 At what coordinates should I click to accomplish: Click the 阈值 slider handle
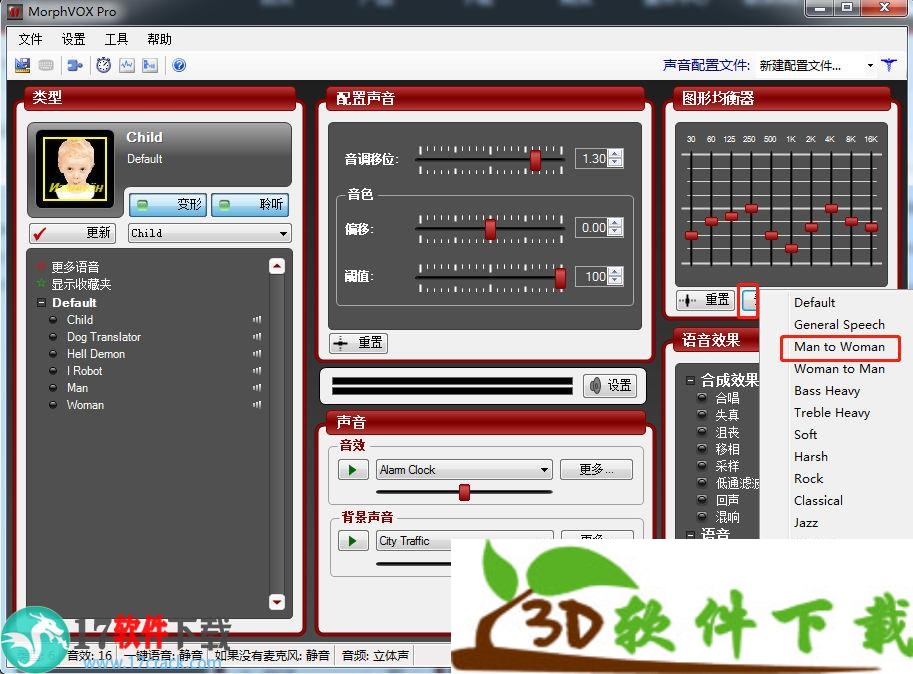[x=560, y=278]
